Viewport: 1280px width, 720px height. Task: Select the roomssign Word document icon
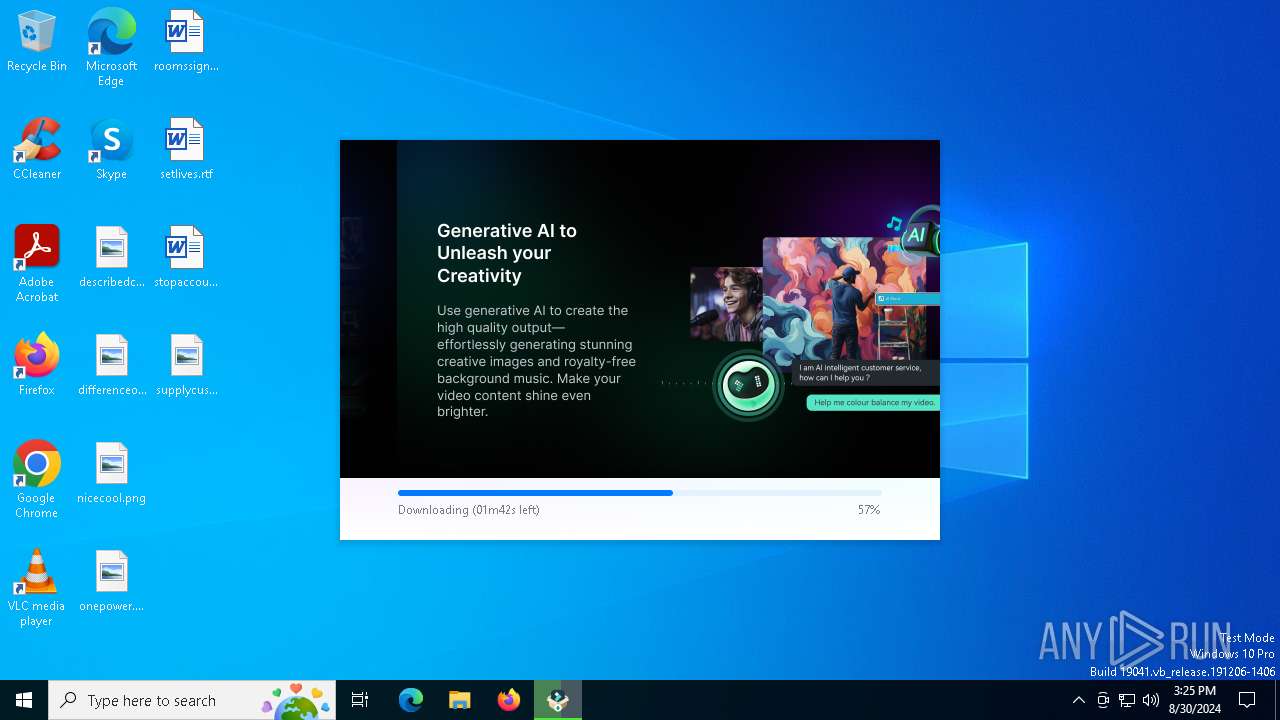click(x=186, y=42)
